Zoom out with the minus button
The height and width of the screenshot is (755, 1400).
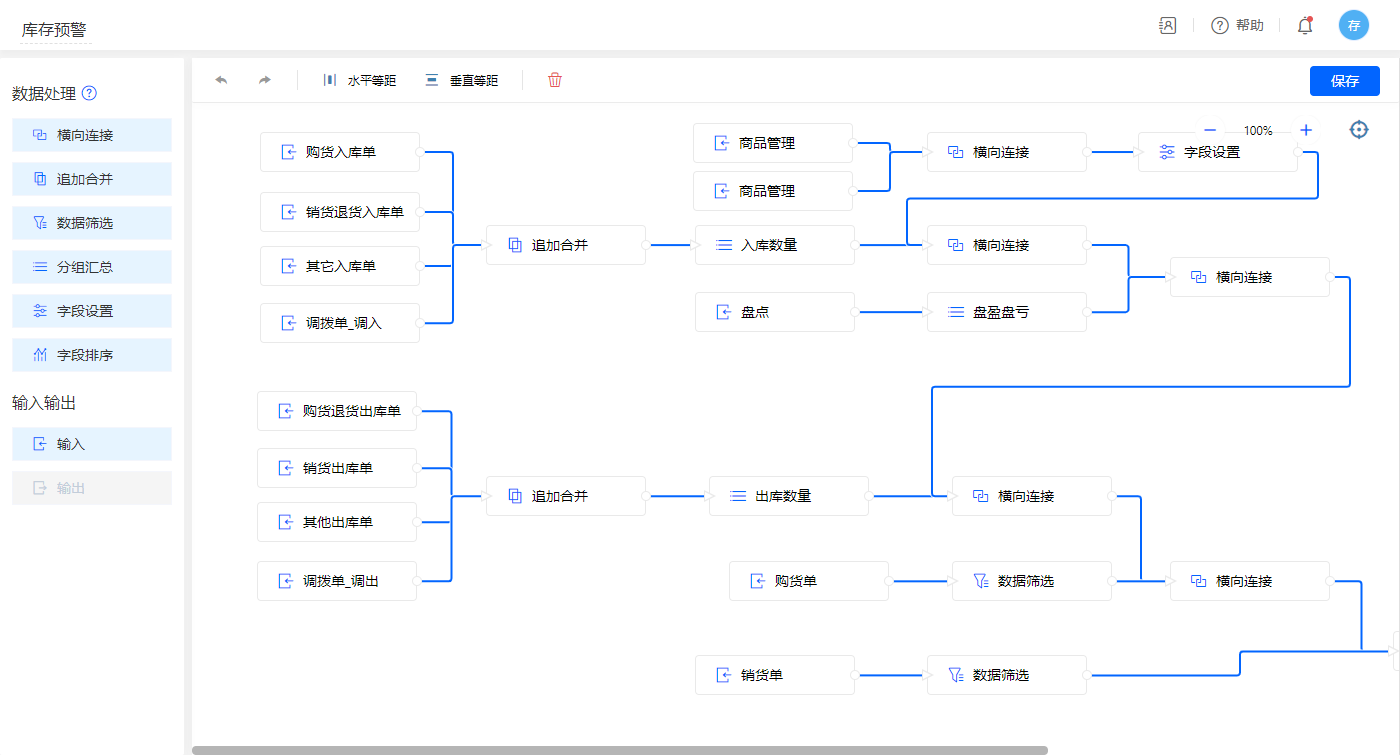pyautogui.click(x=1210, y=130)
